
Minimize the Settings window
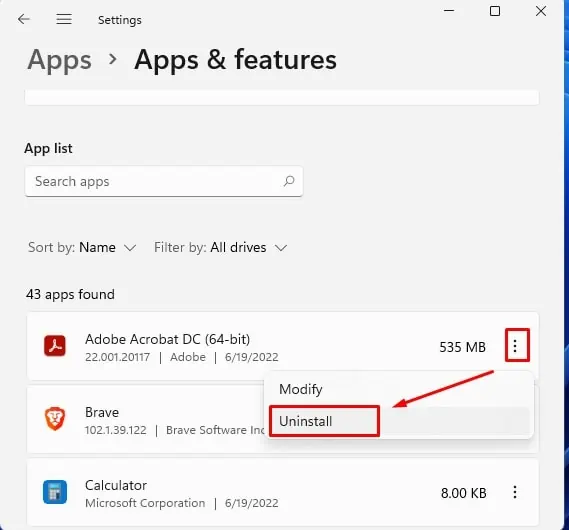point(449,11)
